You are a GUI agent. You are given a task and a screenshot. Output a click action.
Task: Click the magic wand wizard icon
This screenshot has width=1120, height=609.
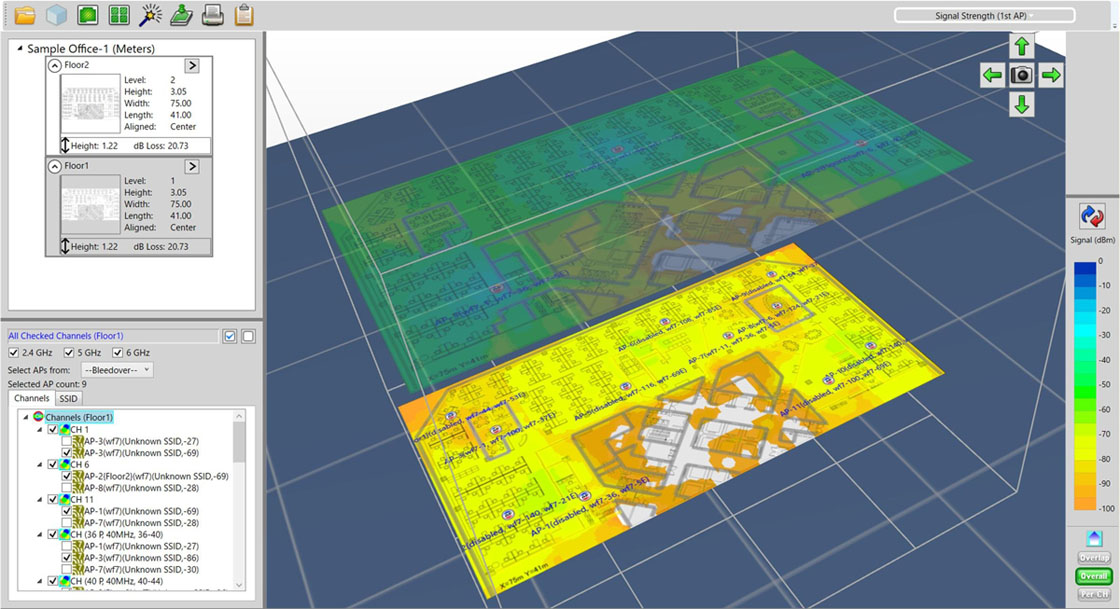coord(150,15)
